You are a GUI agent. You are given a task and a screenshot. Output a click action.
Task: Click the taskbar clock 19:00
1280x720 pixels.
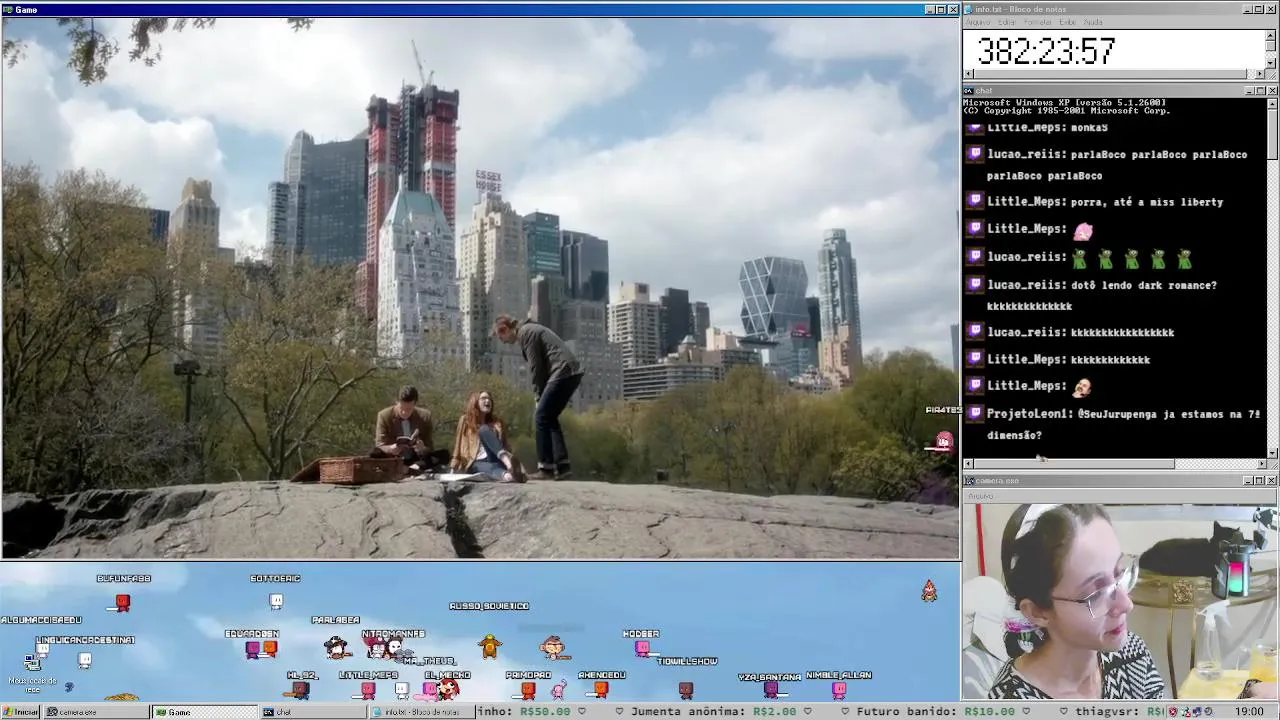[1249, 712]
